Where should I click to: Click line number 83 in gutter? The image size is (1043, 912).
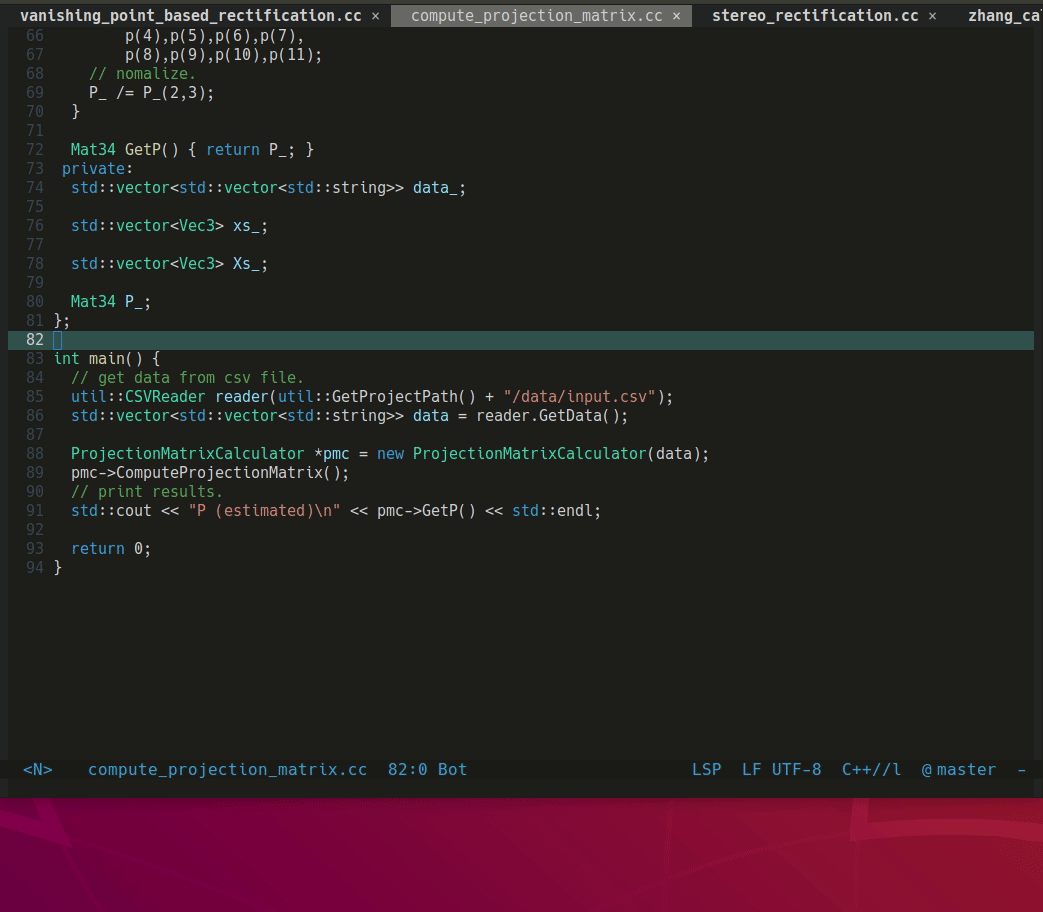35,359
